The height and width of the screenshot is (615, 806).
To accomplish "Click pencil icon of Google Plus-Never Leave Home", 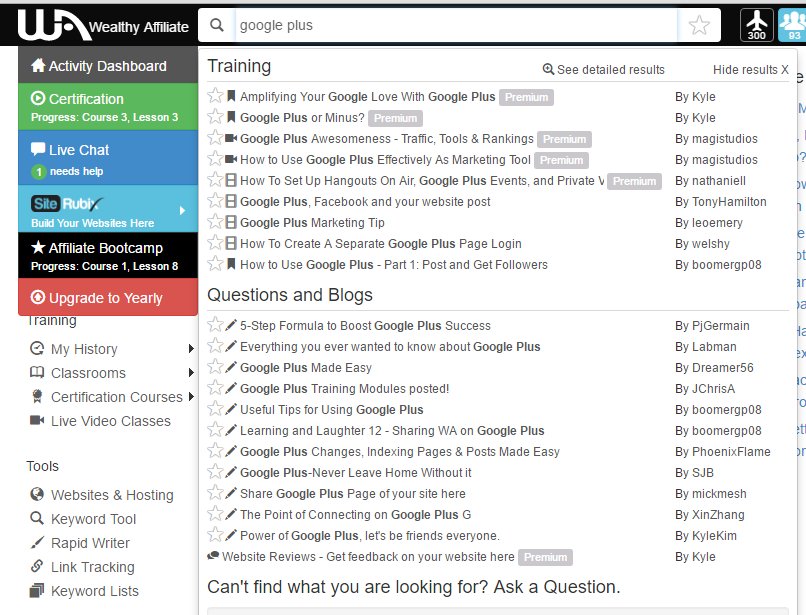I will (x=231, y=472).
